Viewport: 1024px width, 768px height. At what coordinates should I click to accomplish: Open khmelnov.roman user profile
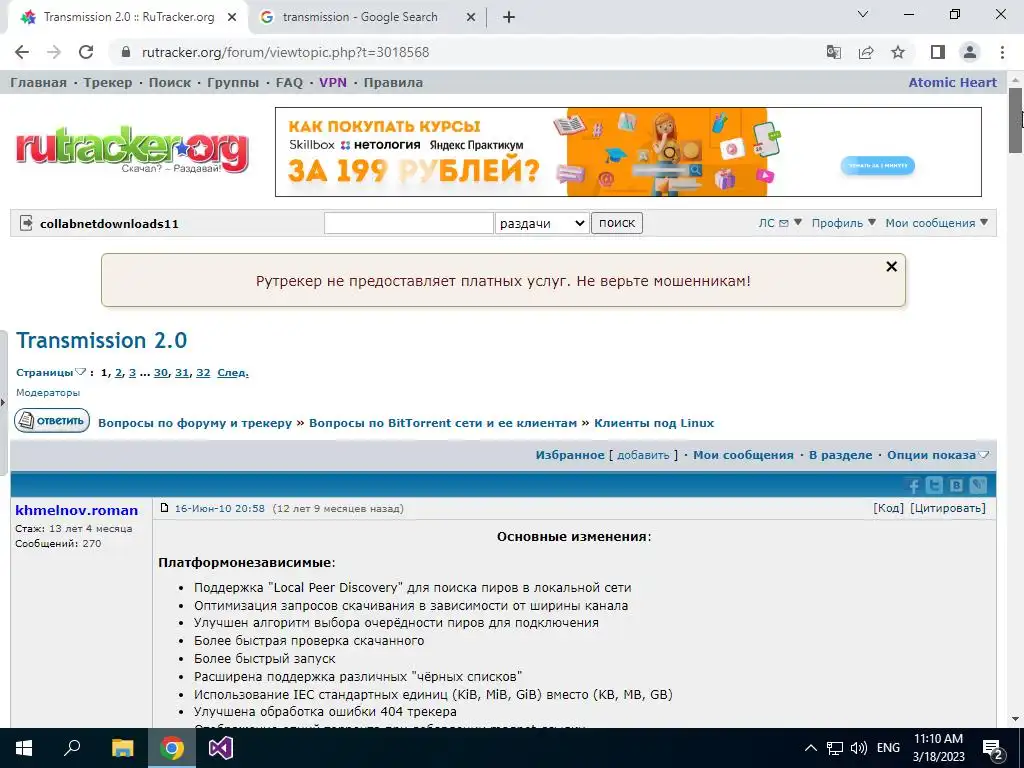pos(76,511)
